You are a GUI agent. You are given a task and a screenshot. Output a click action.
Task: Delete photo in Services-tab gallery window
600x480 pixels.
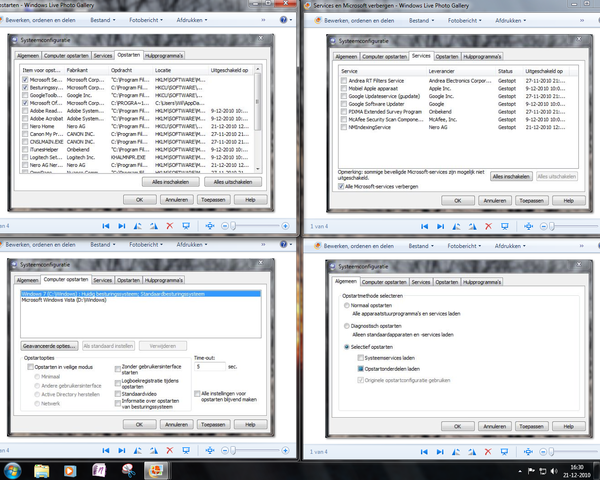click(x=489, y=226)
